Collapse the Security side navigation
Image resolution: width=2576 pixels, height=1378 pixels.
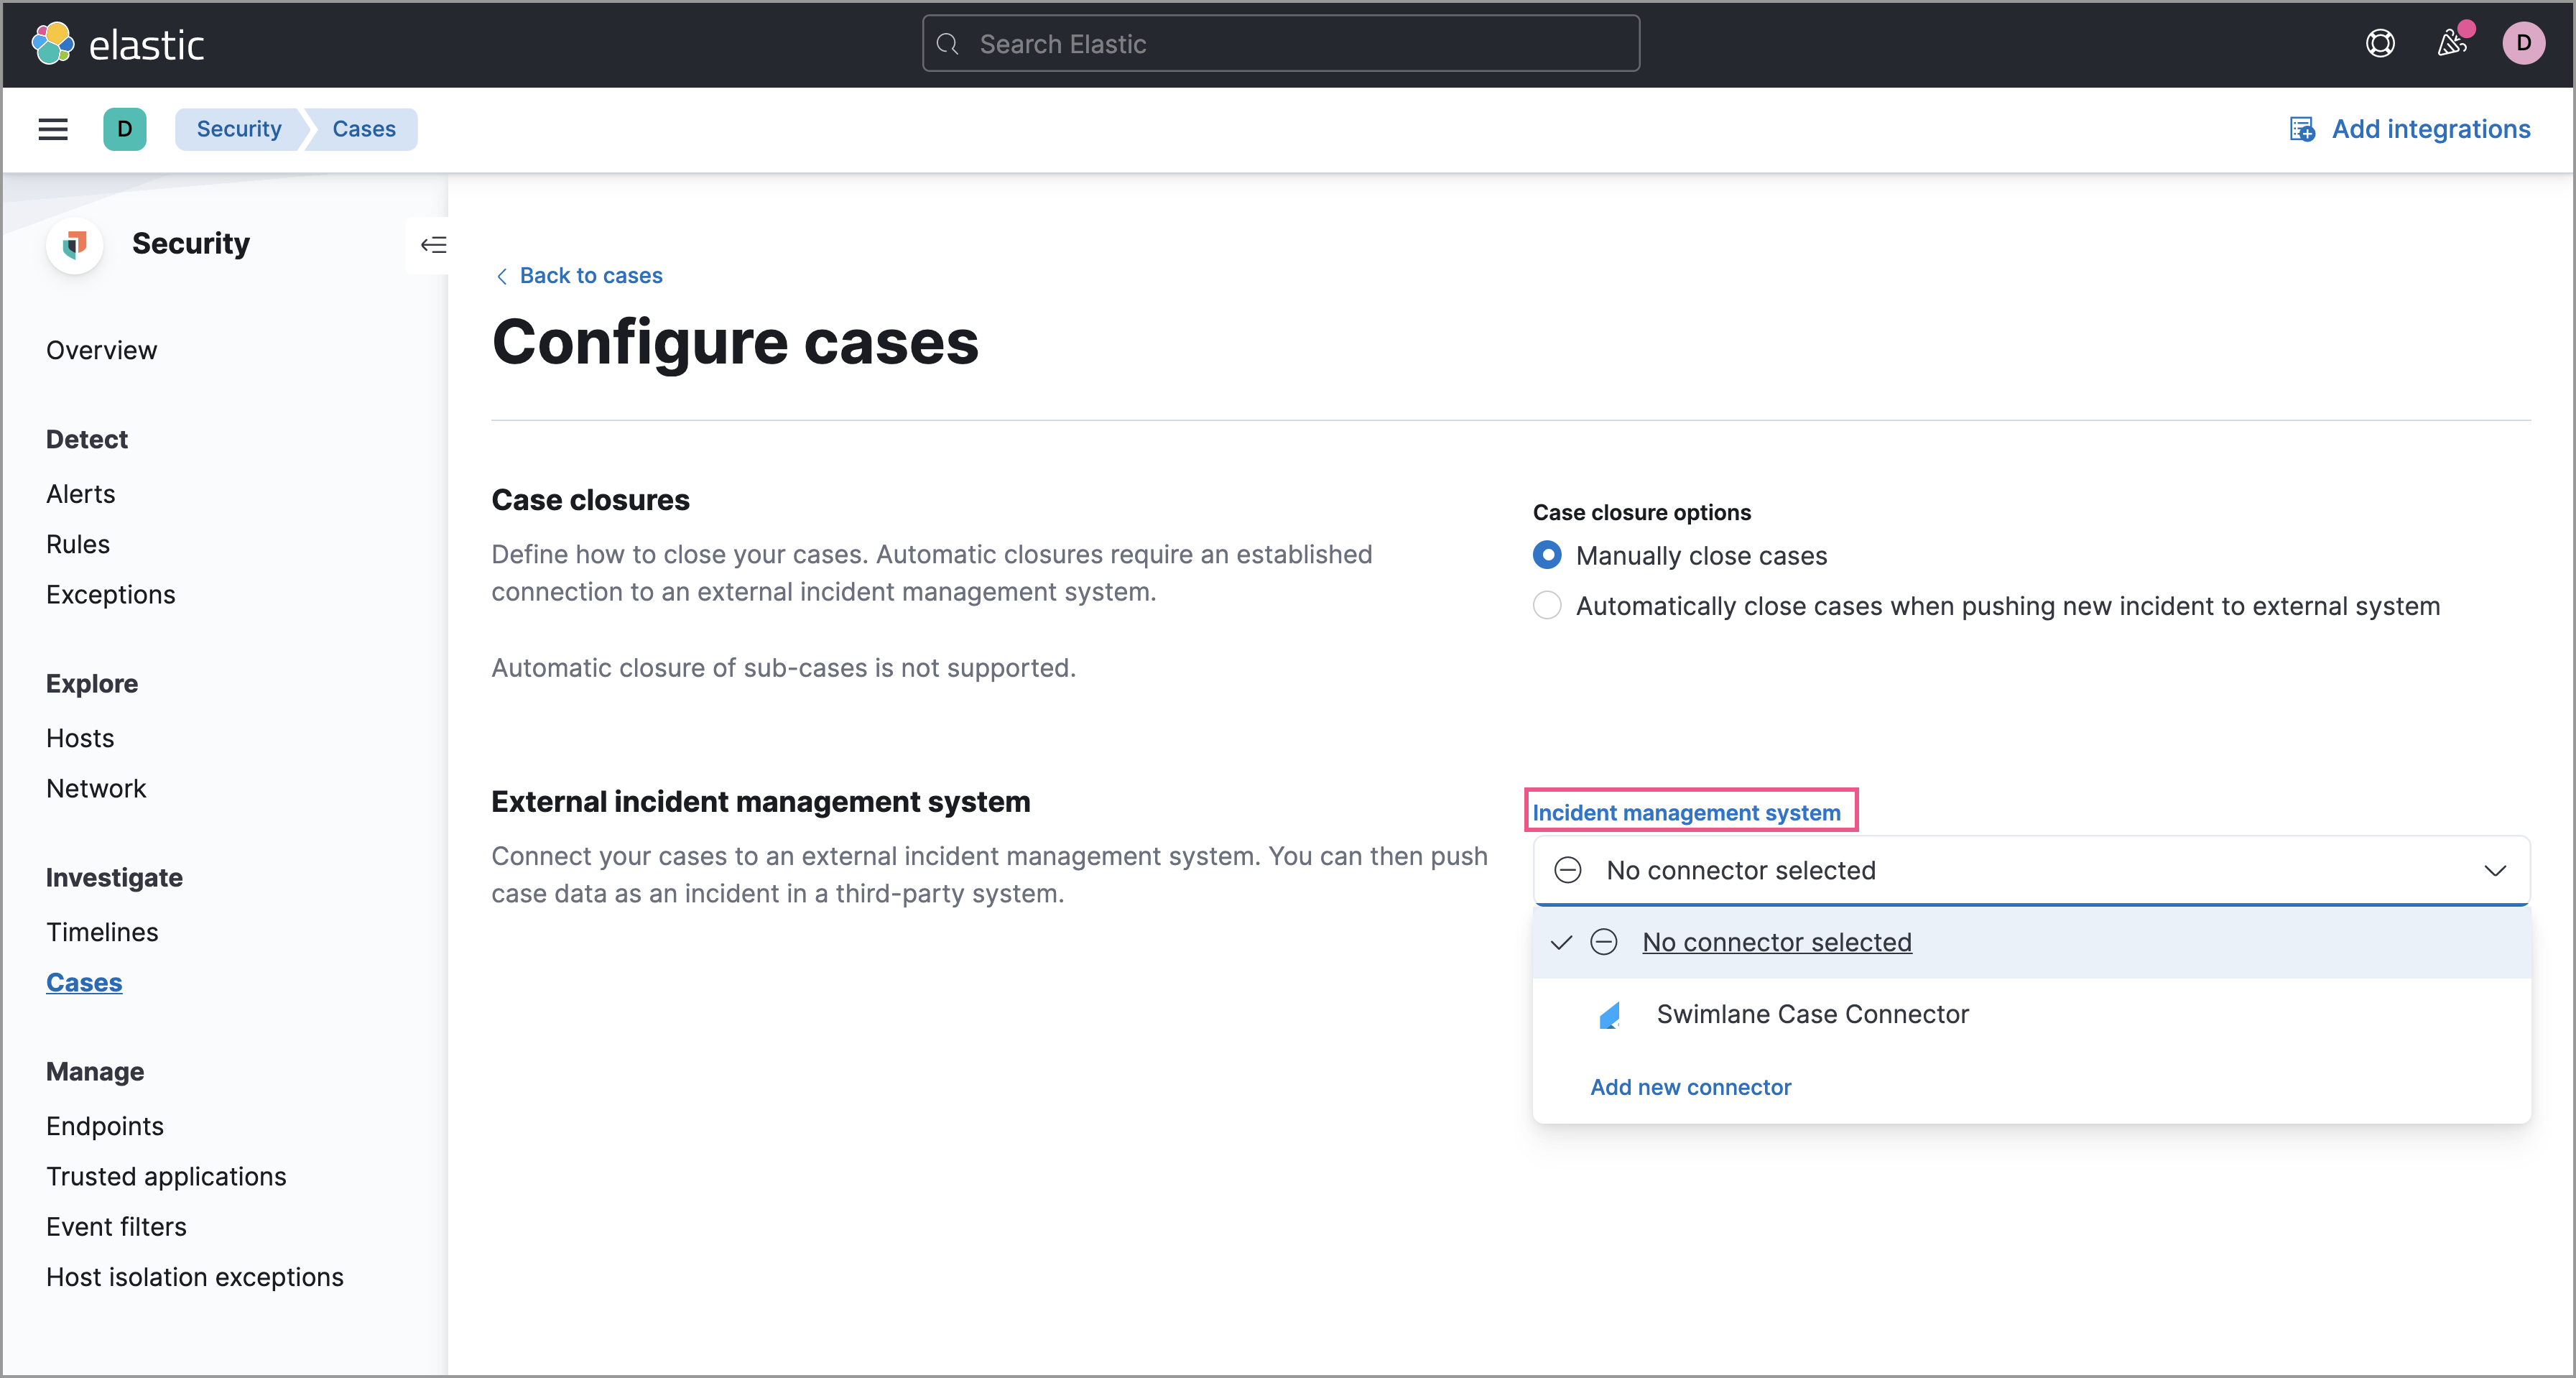tap(433, 245)
